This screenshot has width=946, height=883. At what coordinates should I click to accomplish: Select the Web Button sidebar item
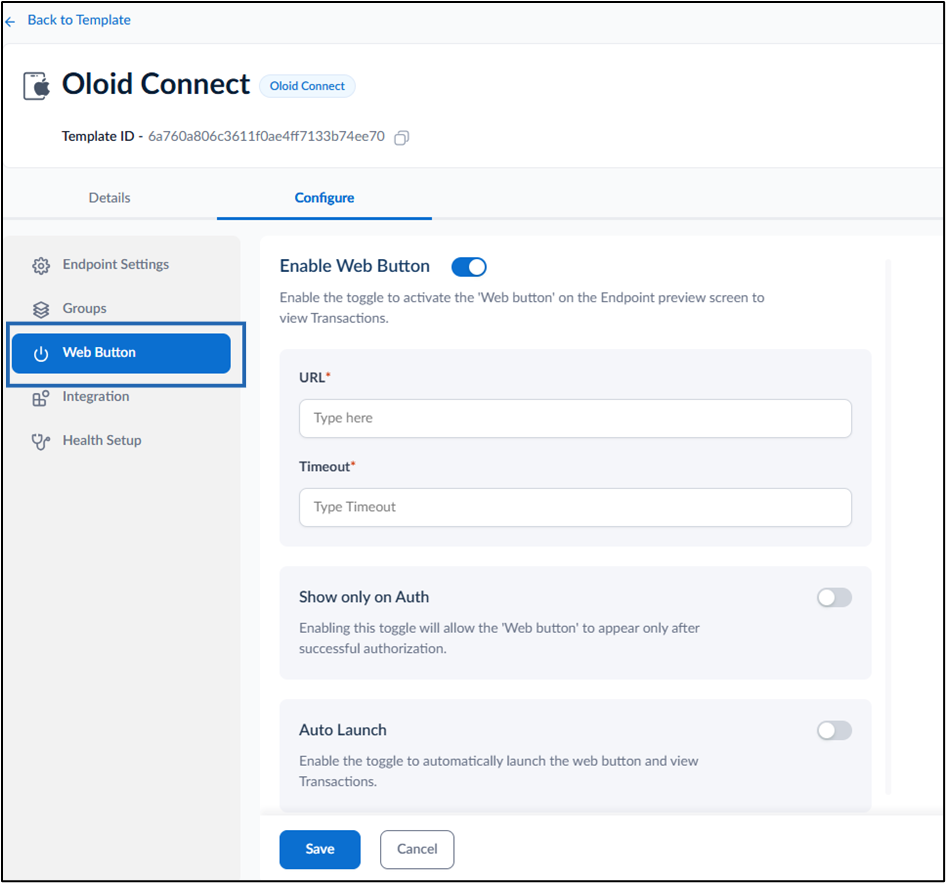pos(121,353)
